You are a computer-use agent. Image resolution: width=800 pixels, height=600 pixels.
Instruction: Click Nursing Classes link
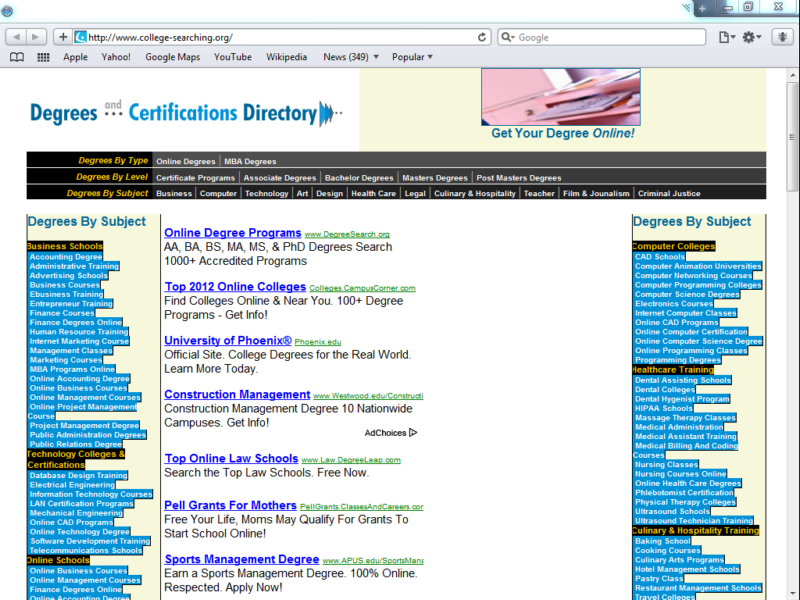[666, 465]
